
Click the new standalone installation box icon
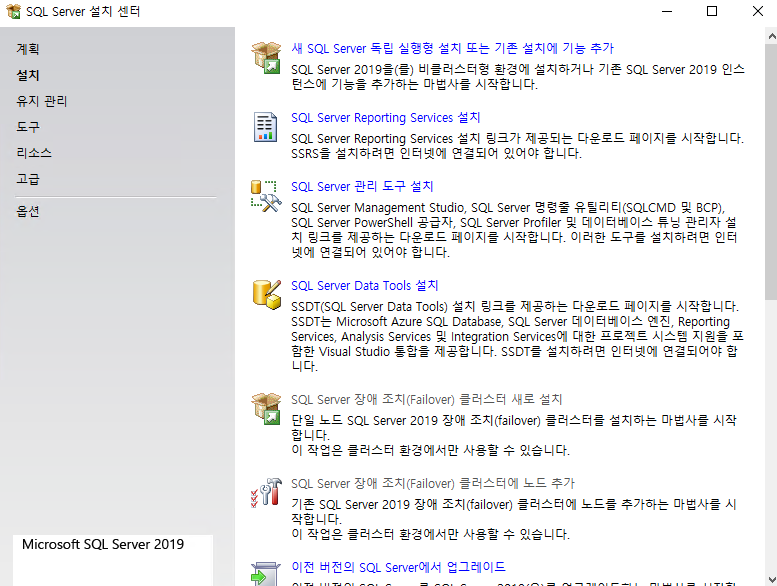(266, 57)
